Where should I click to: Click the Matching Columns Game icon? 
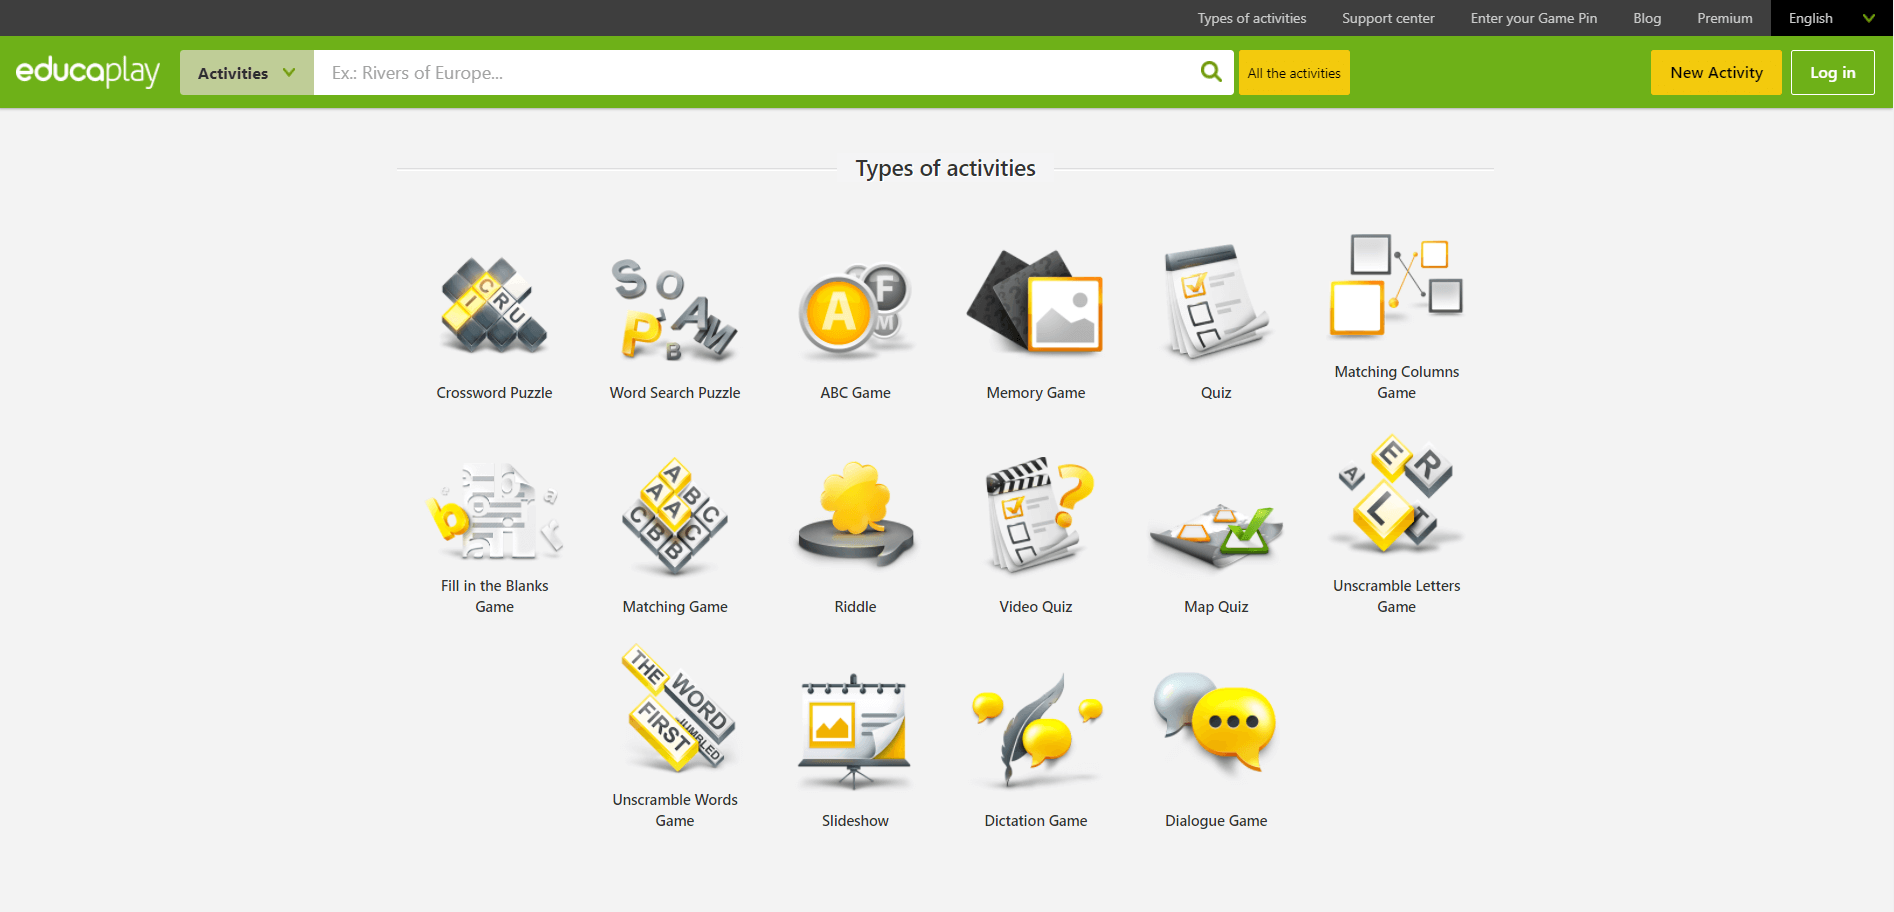(x=1396, y=287)
